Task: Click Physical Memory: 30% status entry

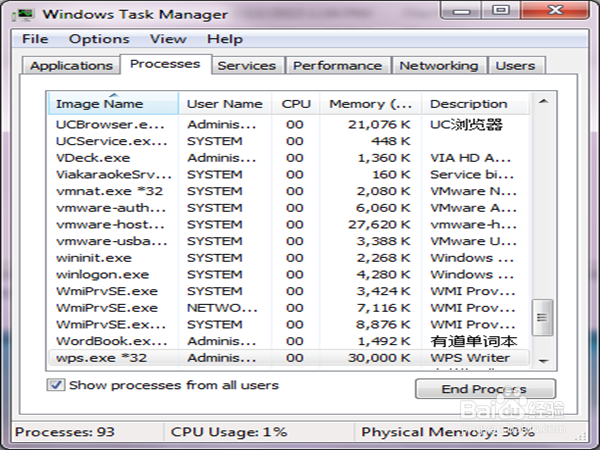Action: pos(448,432)
